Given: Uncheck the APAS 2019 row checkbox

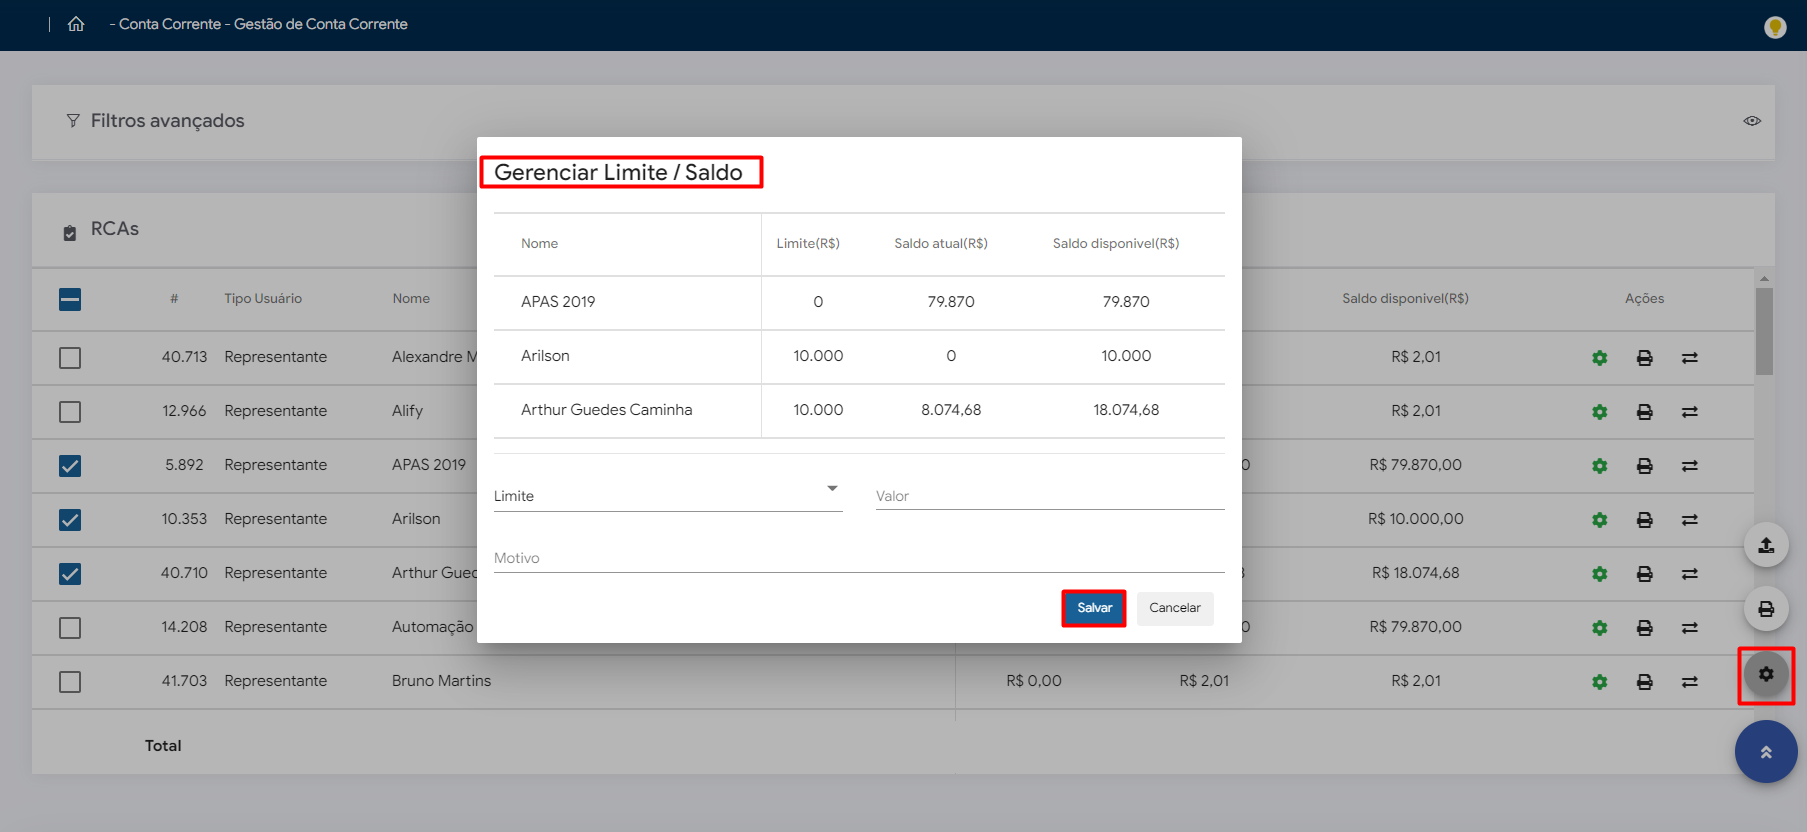Looking at the screenshot, I should (x=70, y=466).
